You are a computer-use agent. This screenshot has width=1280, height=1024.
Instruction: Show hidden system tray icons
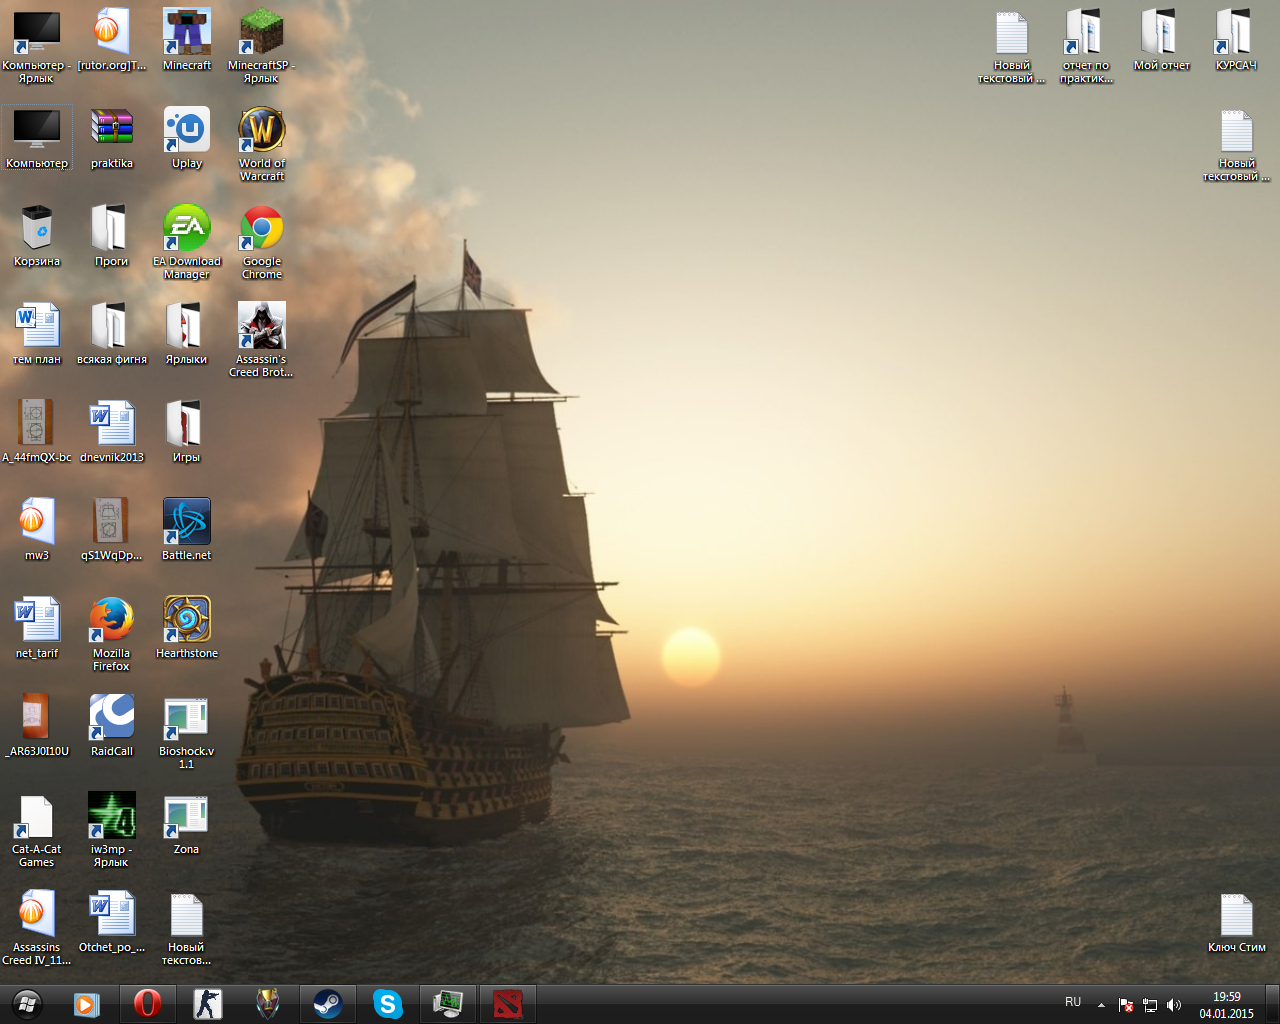(1101, 1005)
